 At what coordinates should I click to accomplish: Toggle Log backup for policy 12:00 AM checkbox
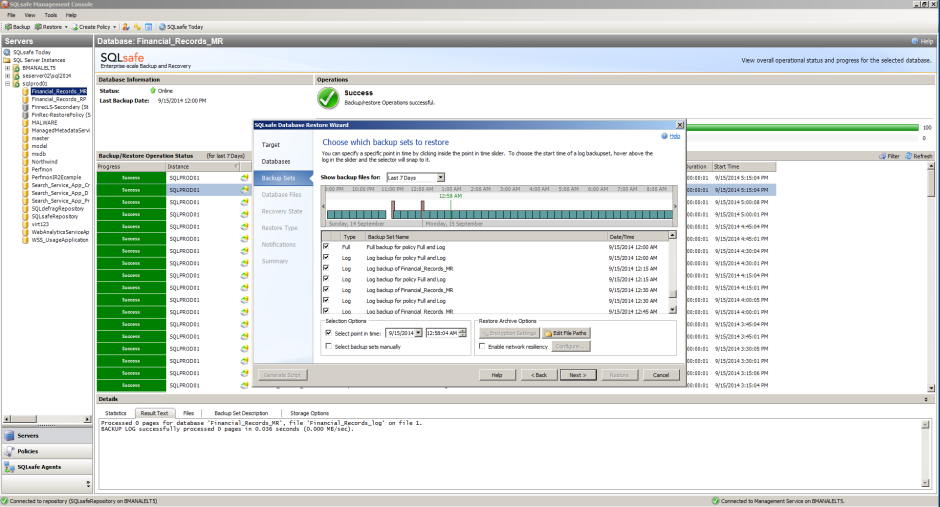point(326,257)
